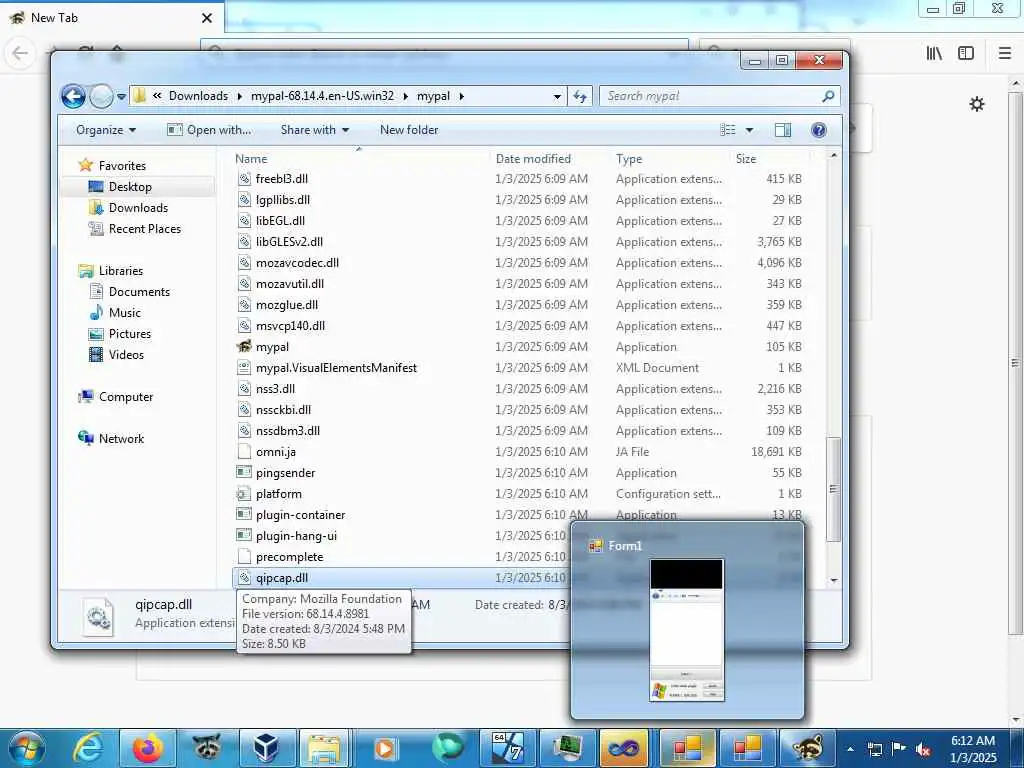Select the libEGL.dll file

pyautogui.click(x=280, y=221)
